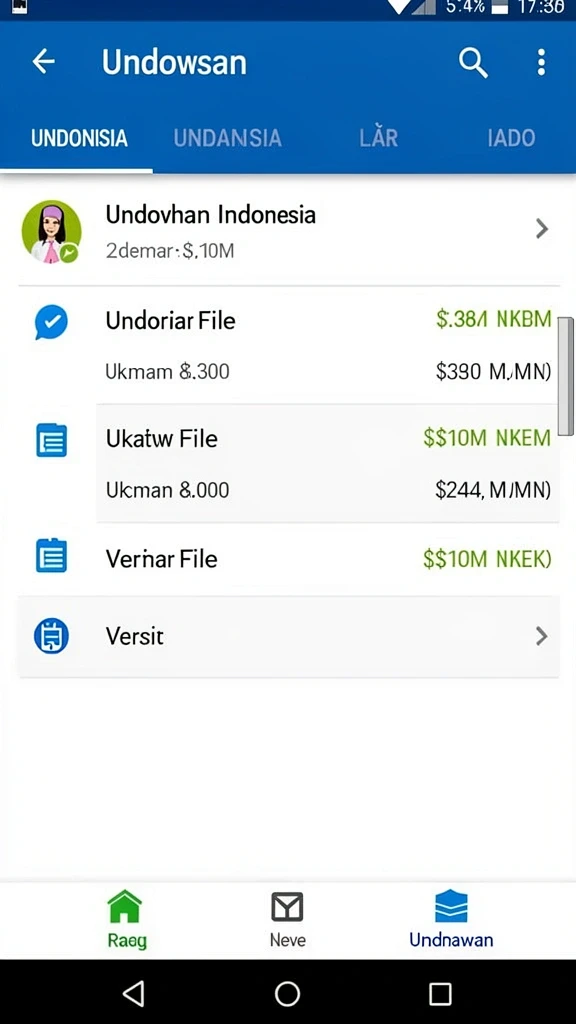Tap the checkmark chat bubble icon
Screen dimensions: 576x1024
pos(51,322)
